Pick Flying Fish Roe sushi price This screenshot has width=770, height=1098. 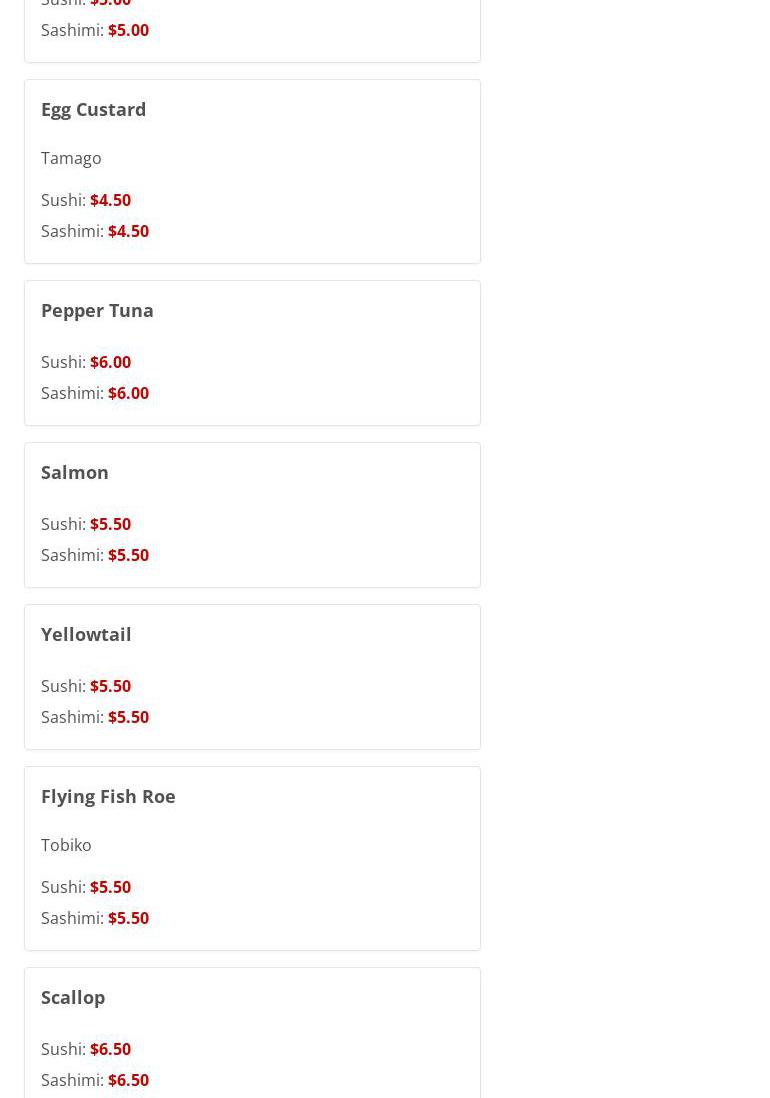[x=110, y=887]
